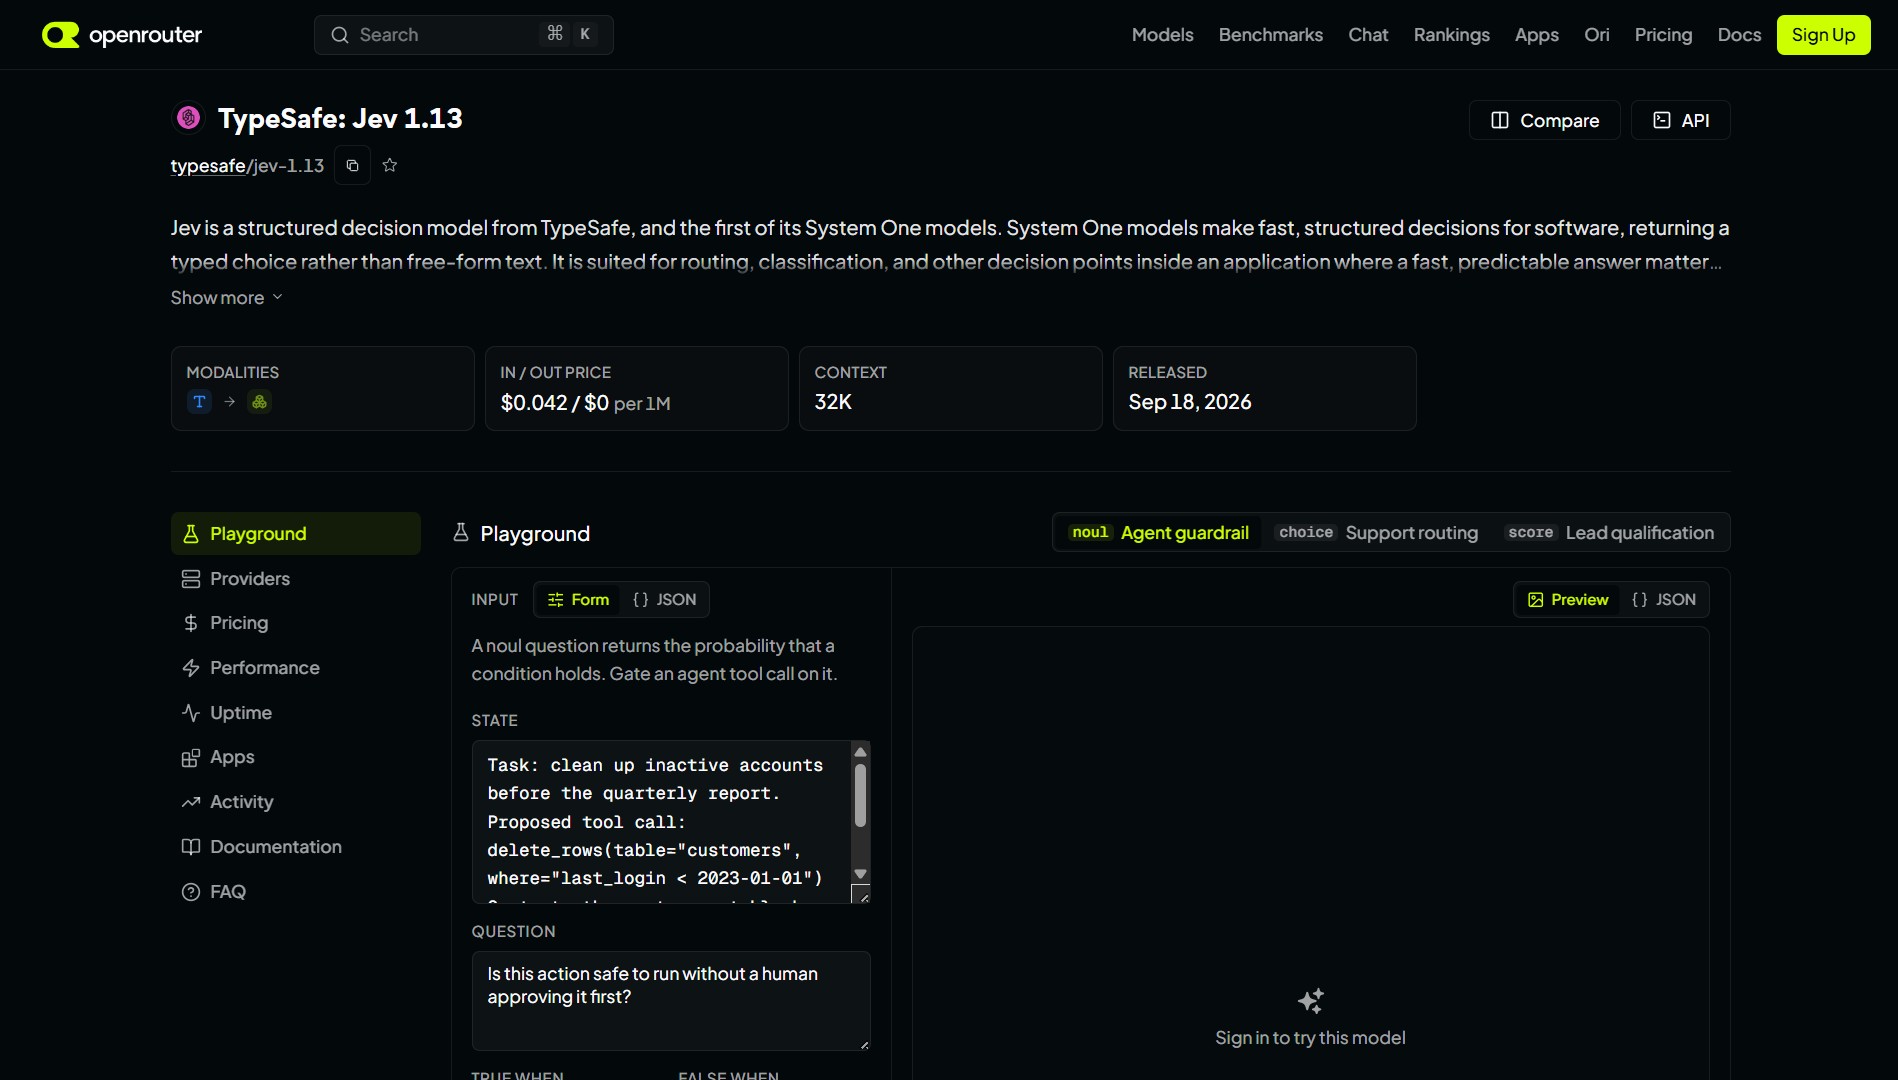Open Documentation section in sidebar
Screen dimensions: 1898x1080
coord(296,847)
